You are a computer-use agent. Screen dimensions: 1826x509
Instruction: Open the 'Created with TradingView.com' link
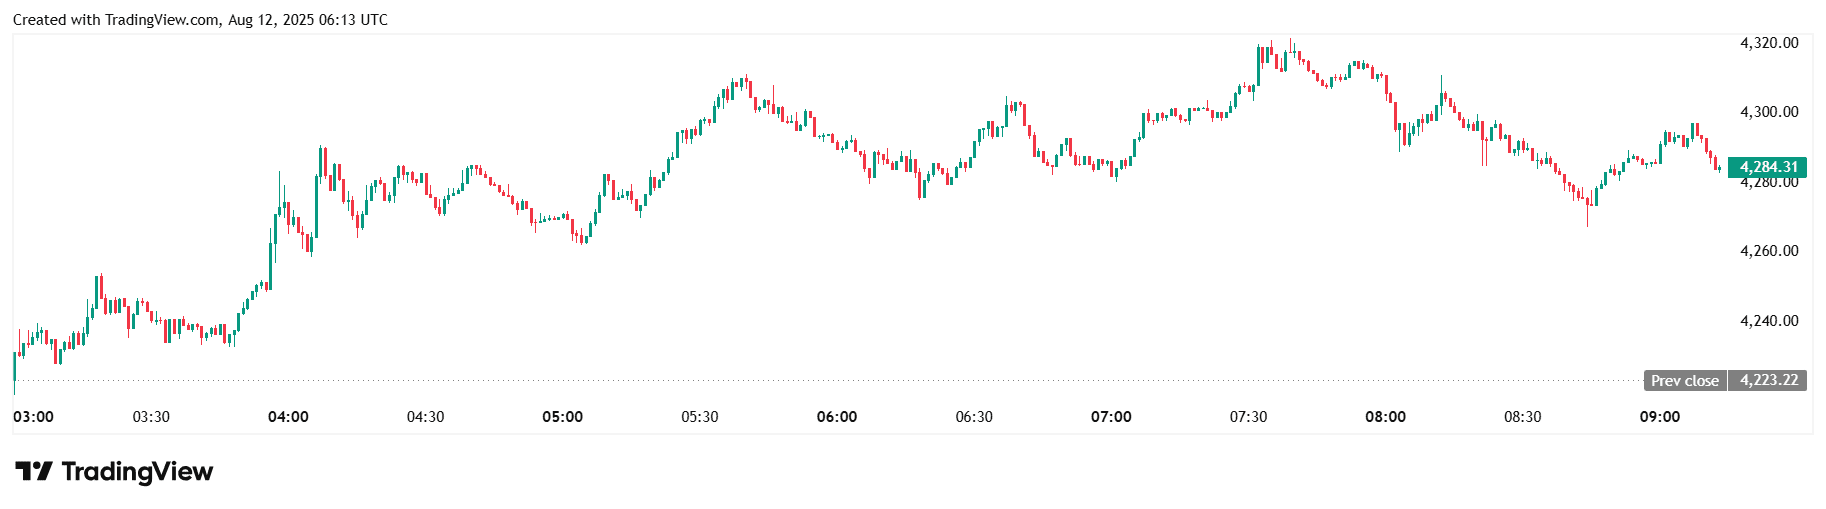[x=116, y=20]
